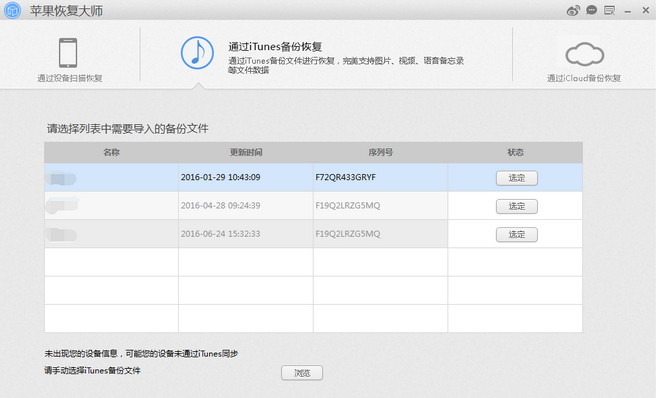Click blurred name in 2016-06-24 row

pyautogui.click(x=62, y=234)
